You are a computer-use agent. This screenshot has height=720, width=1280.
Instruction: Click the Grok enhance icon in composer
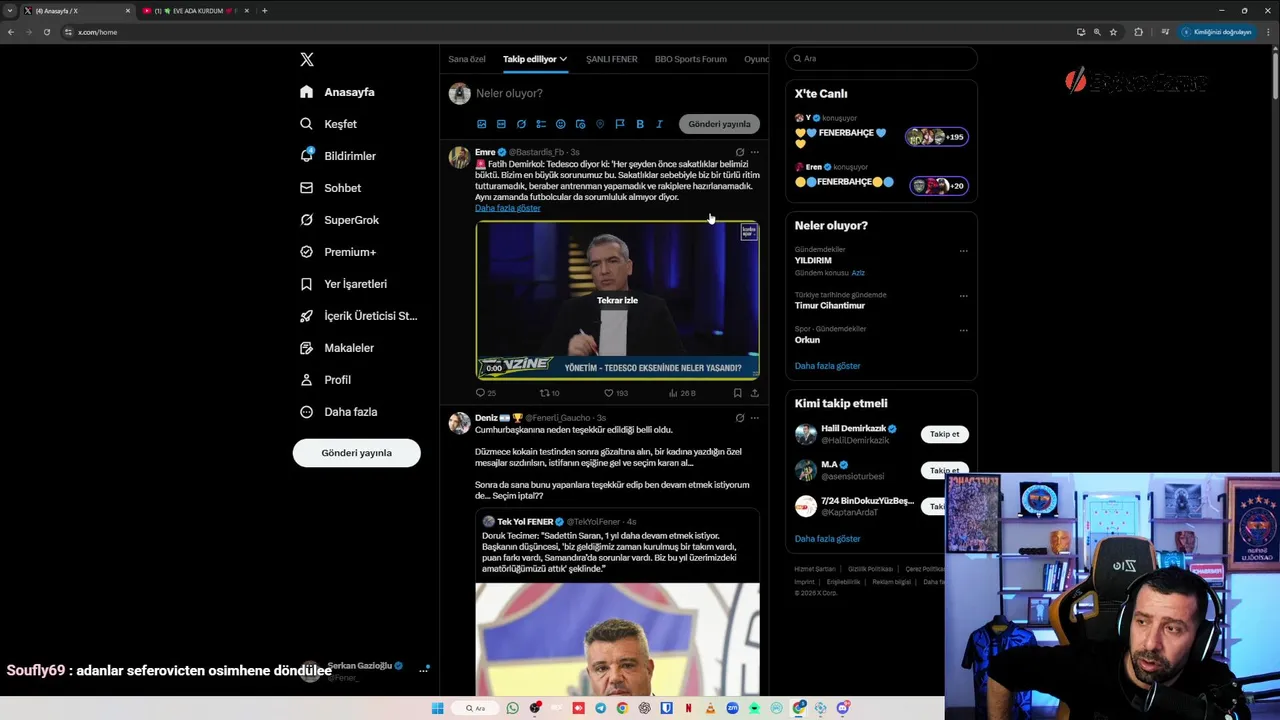tap(521, 124)
